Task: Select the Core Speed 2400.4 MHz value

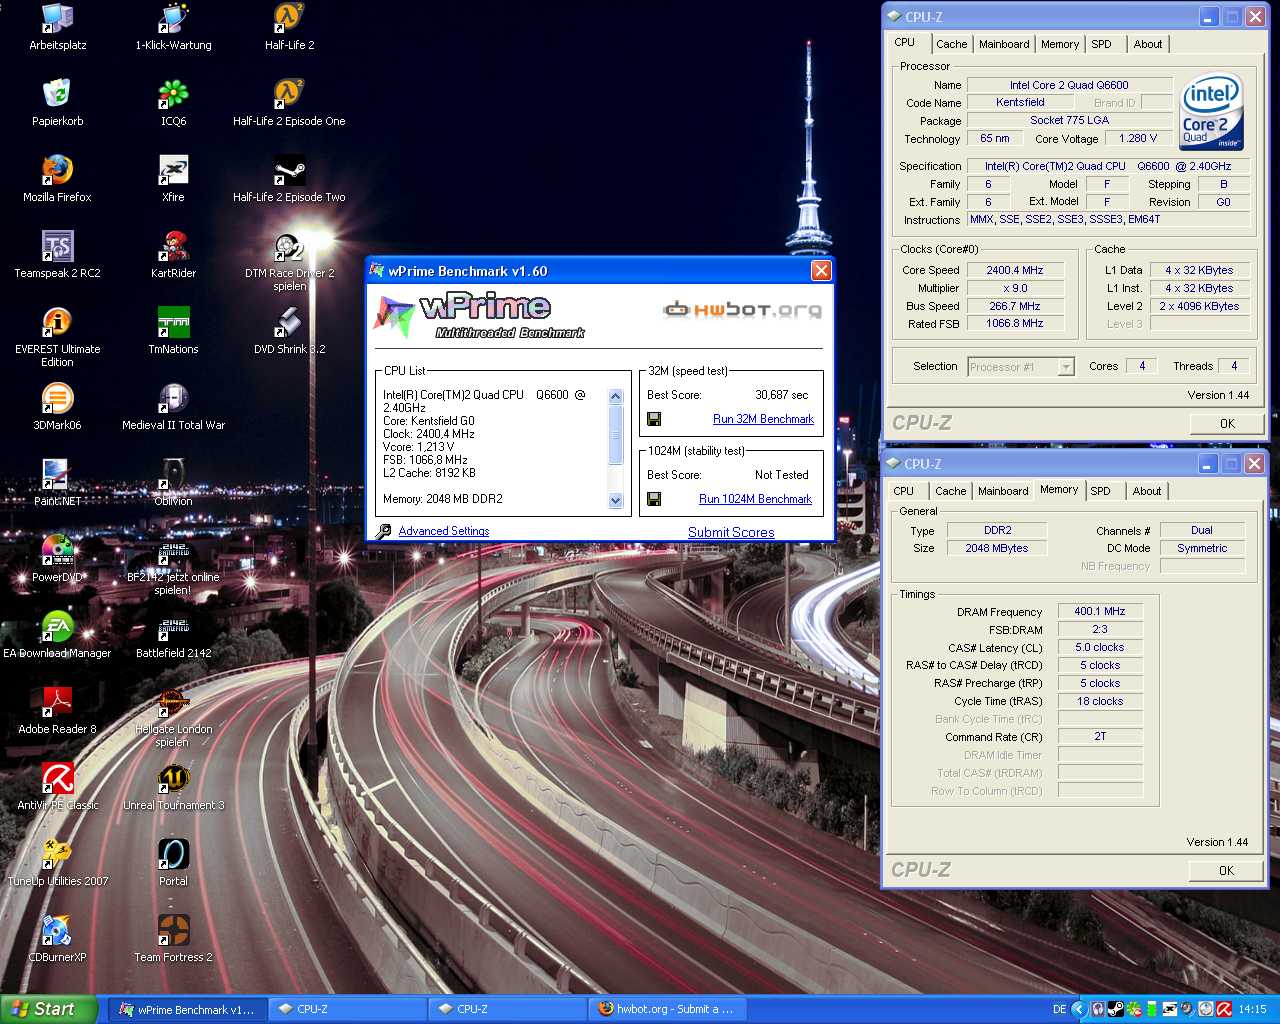Action: (x=1014, y=270)
